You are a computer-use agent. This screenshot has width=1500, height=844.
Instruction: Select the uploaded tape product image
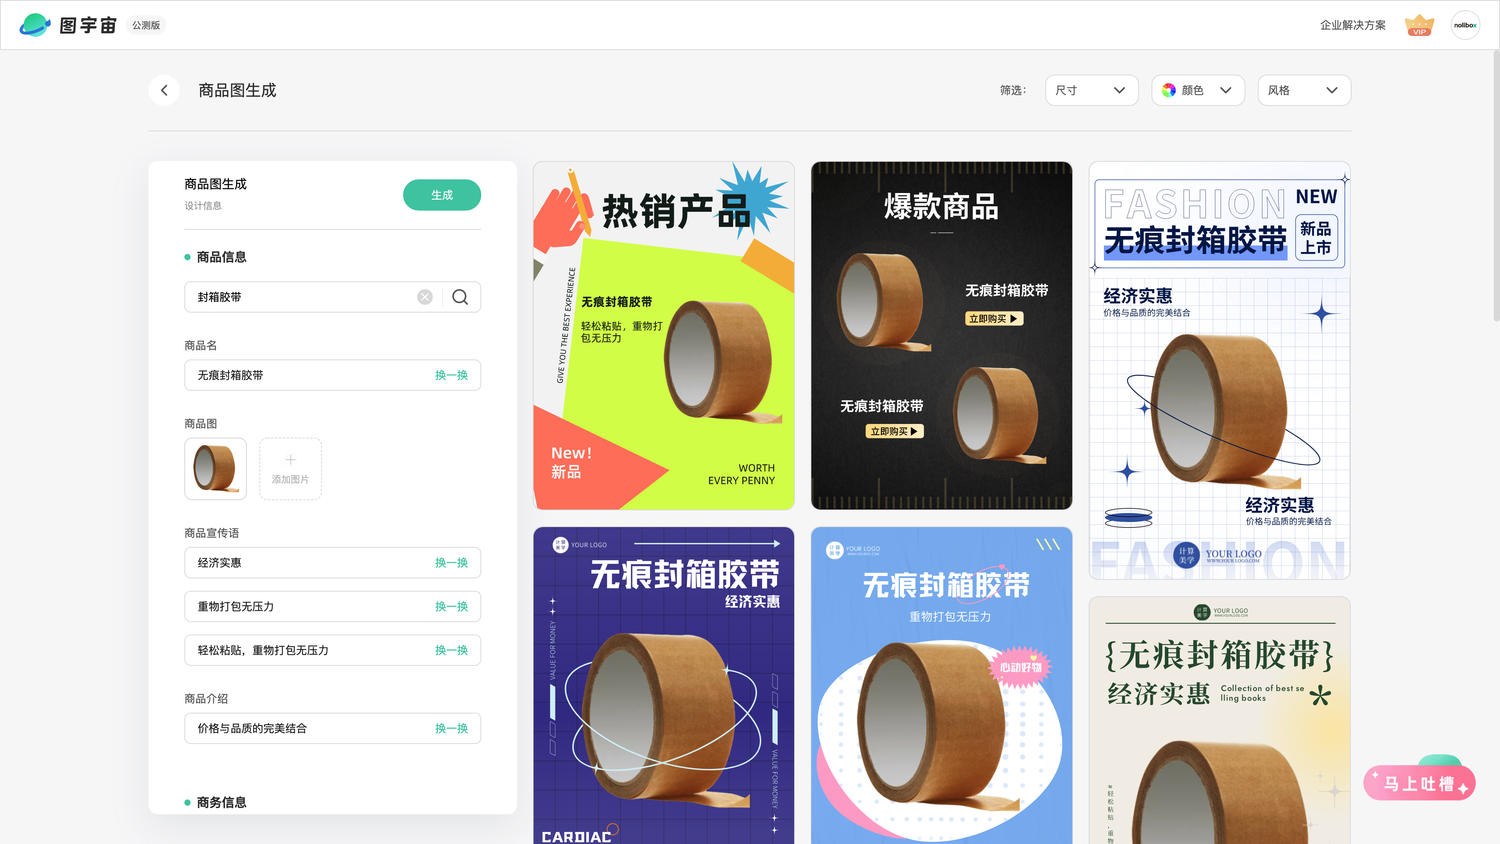tap(215, 469)
